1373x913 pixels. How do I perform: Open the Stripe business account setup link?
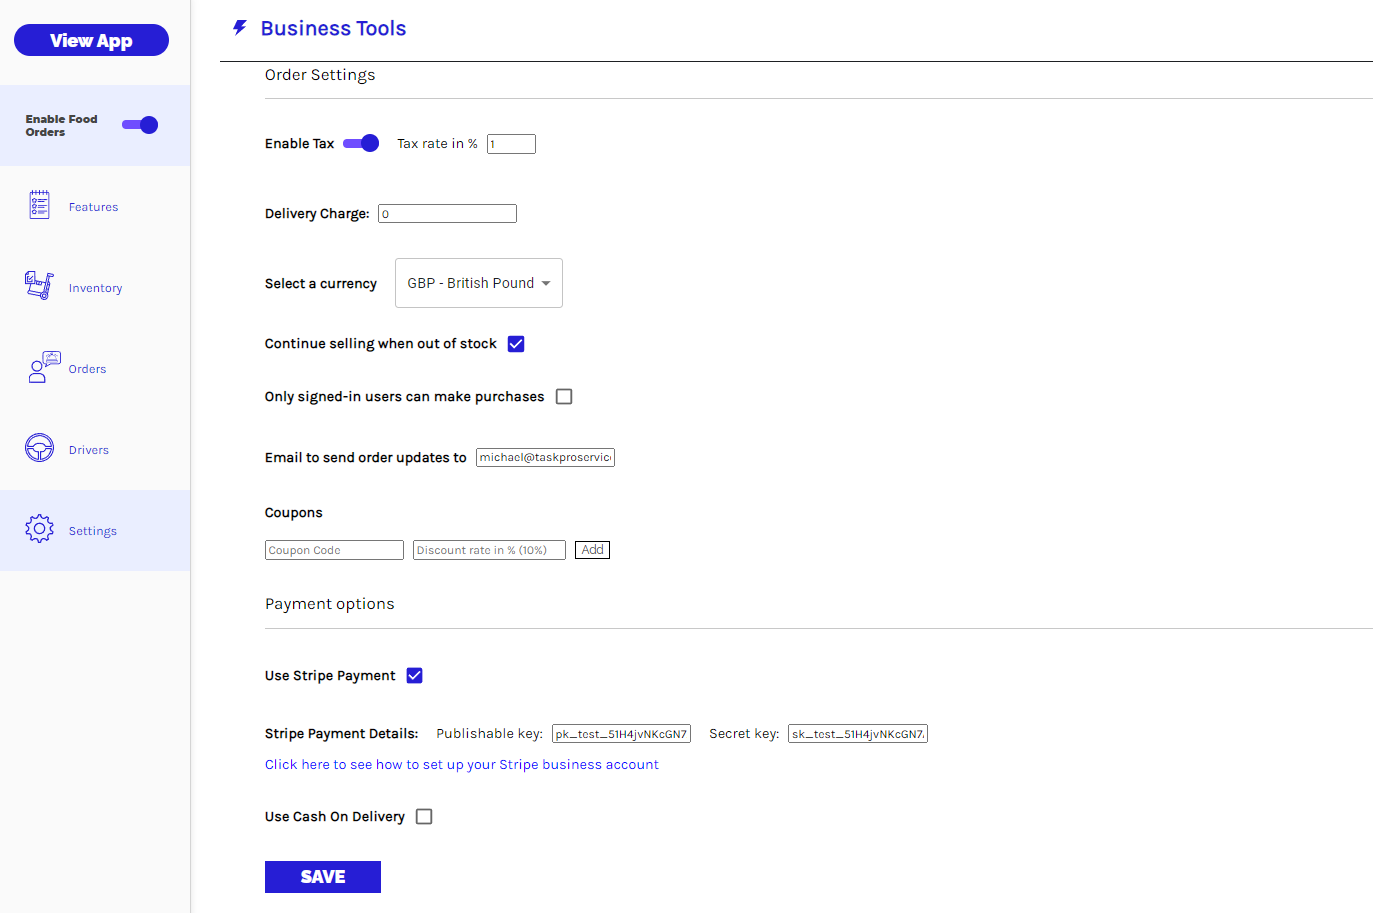[x=461, y=765]
